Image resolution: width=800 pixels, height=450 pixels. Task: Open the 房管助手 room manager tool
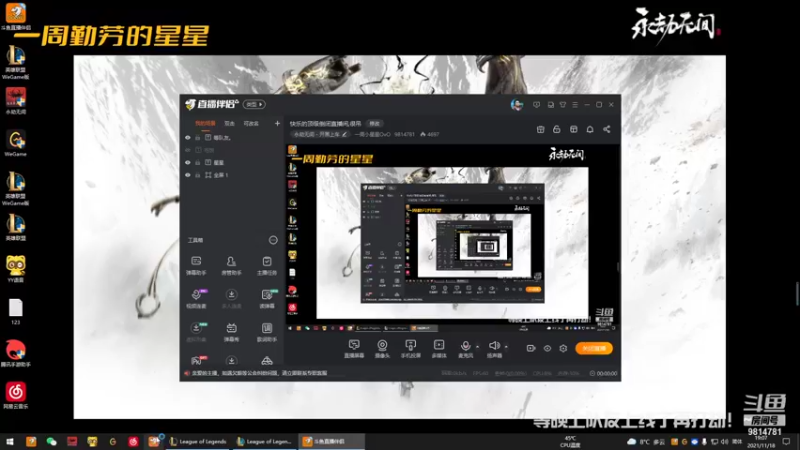(231, 266)
